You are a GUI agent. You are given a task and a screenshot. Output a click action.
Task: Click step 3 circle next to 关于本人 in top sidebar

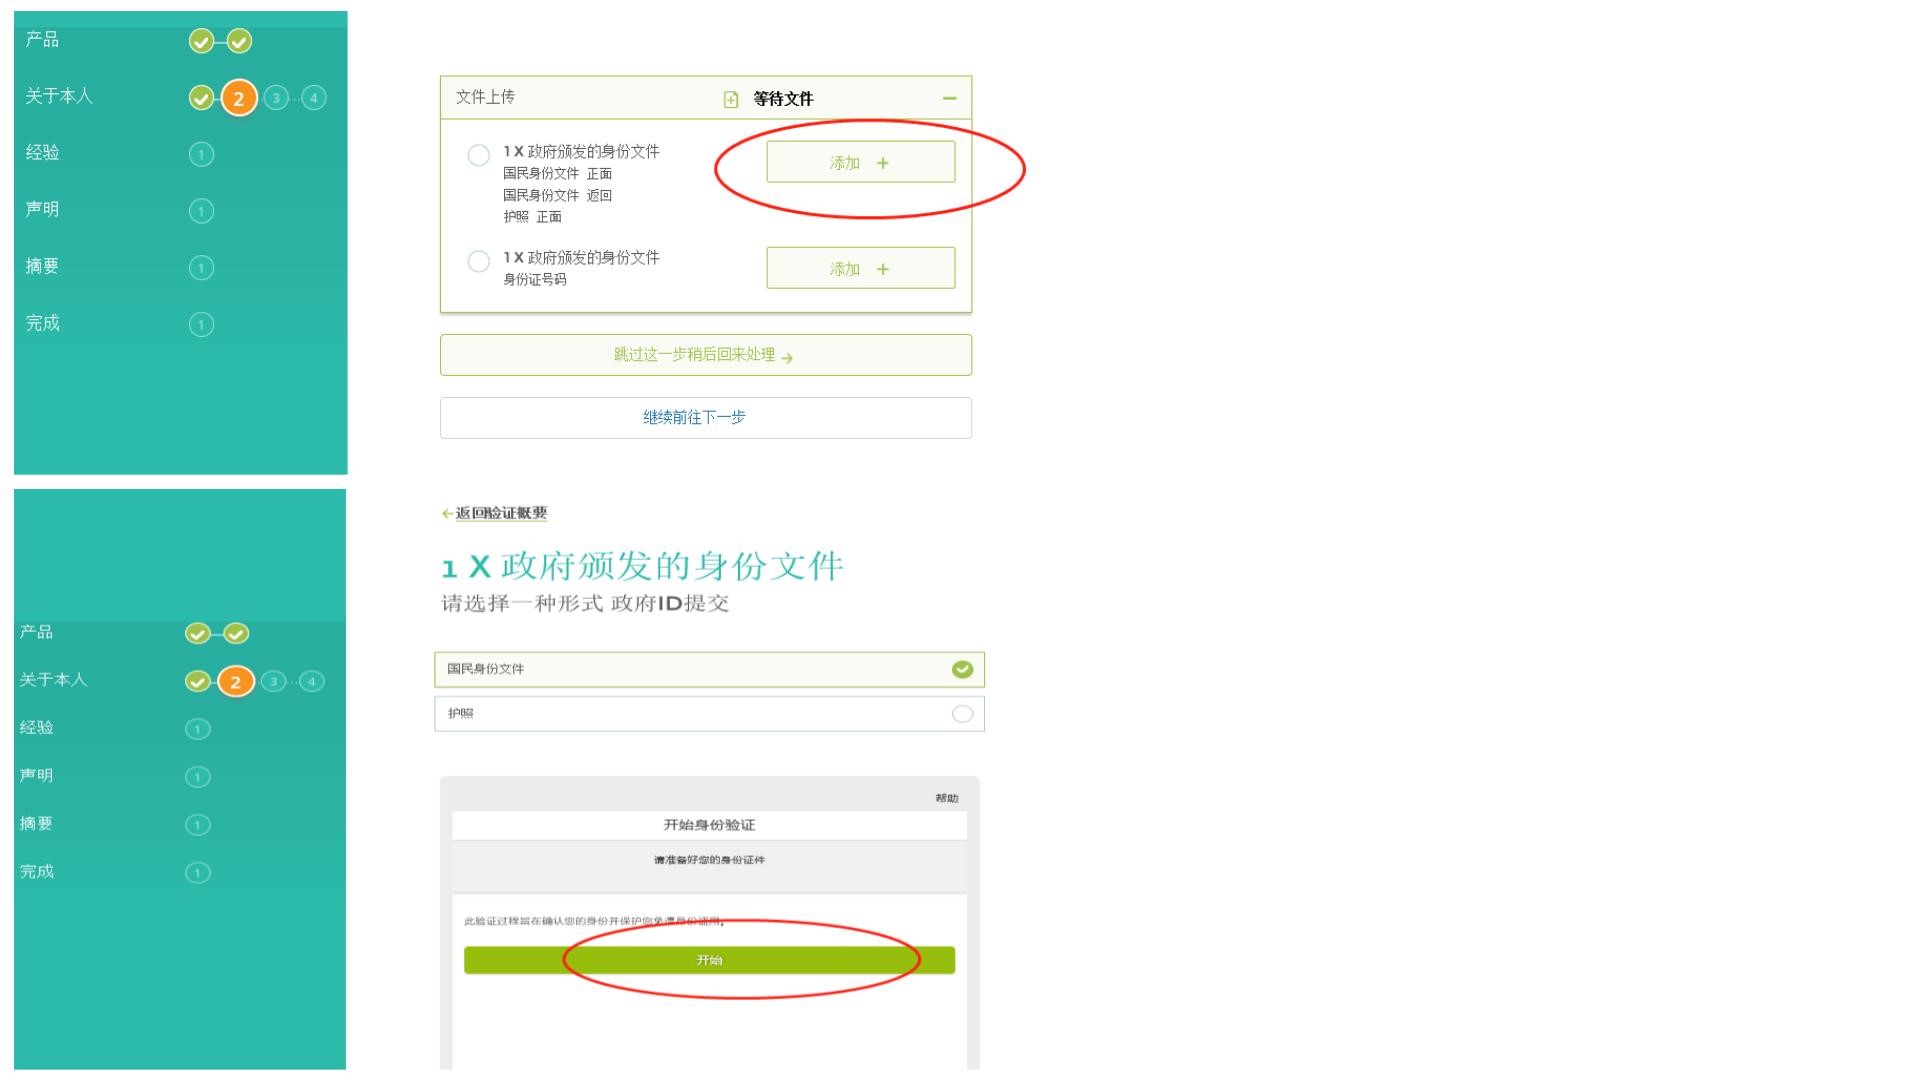(x=276, y=98)
